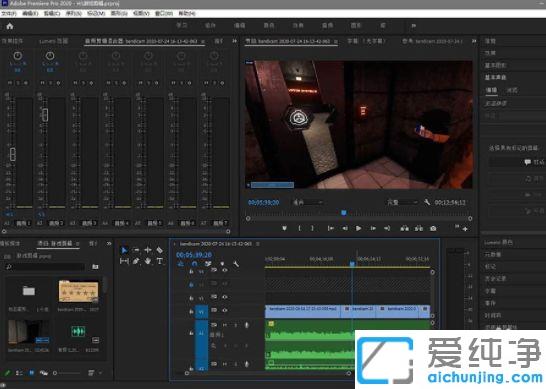Select the Pen tool
The image size is (546, 389).
(136, 261)
